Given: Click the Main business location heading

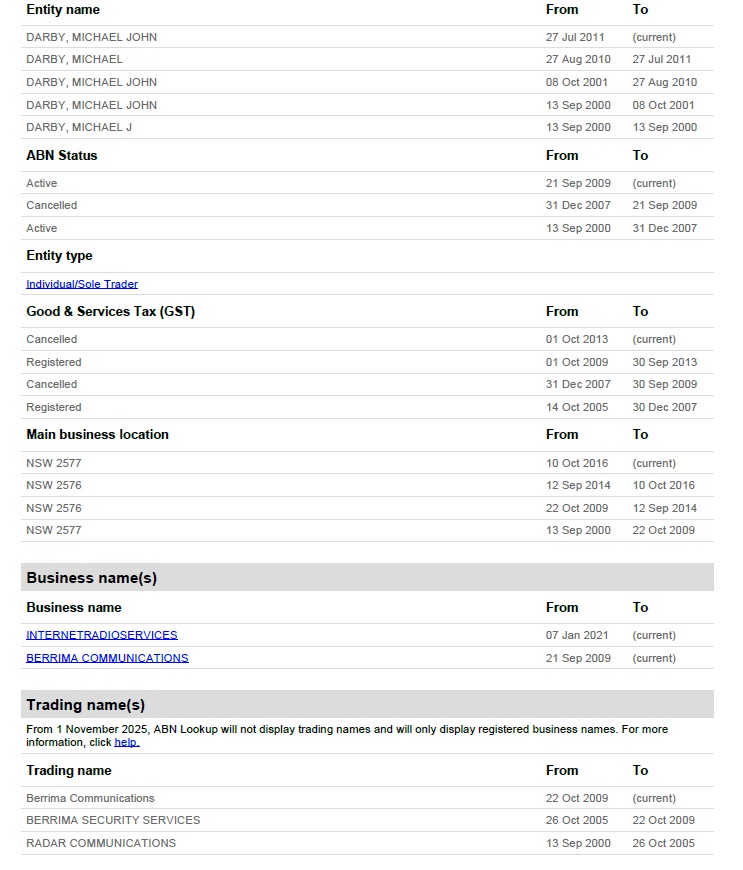Looking at the screenshot, I should (97, 434).
